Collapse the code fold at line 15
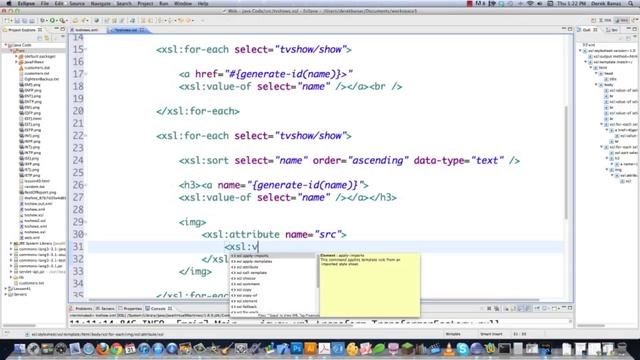The width and height of the screenshot is (640, 360). [86, 49]
